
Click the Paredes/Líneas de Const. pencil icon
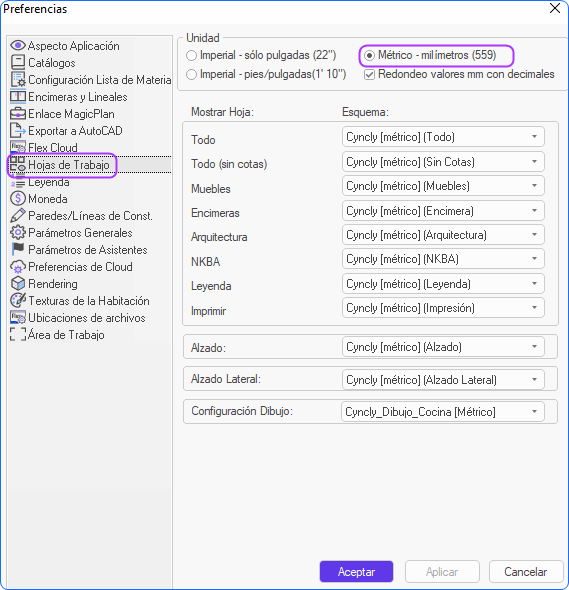(x=18, y=215)
